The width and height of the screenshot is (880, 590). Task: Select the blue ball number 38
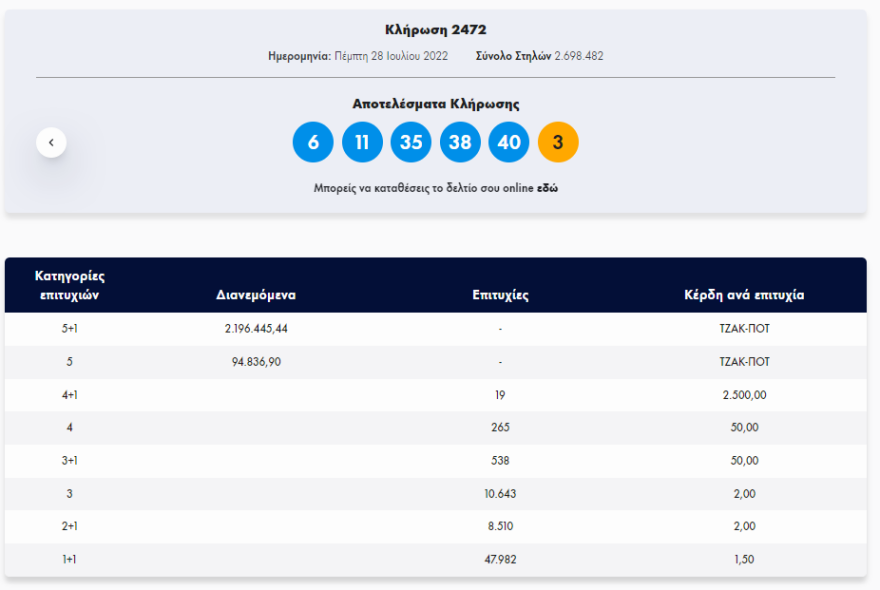460,142
